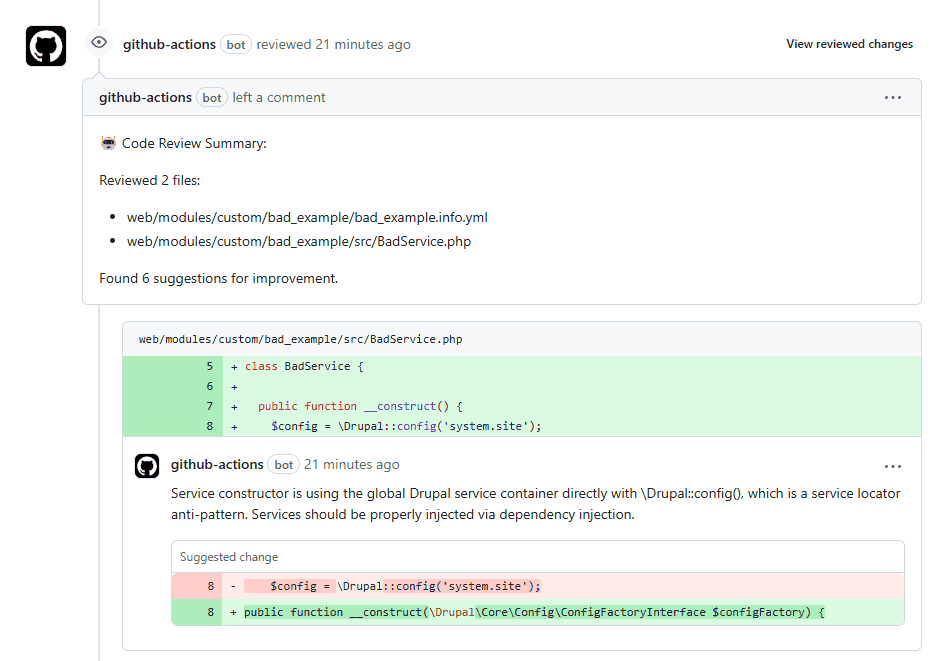
Task: Open the inline comment three-dot menu
Action: [893, 467]
